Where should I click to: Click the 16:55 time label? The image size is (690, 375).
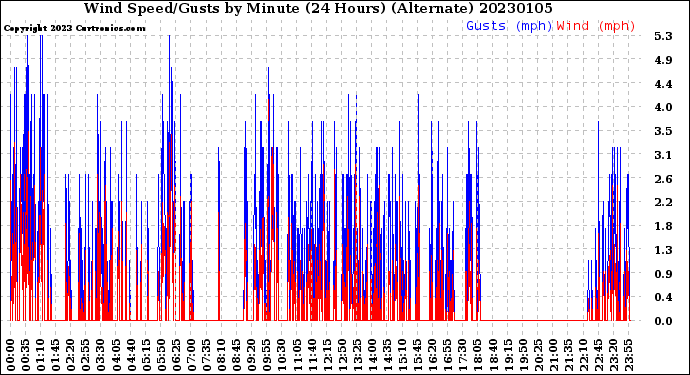447,355
